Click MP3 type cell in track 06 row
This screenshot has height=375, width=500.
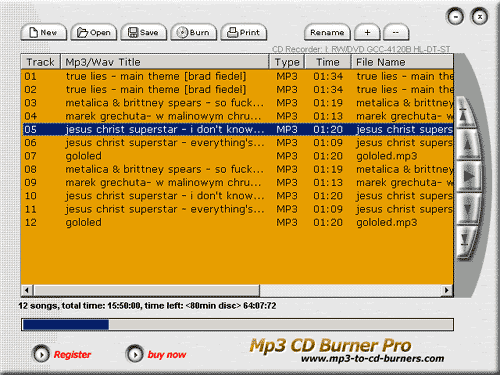(x=287, y=143)
